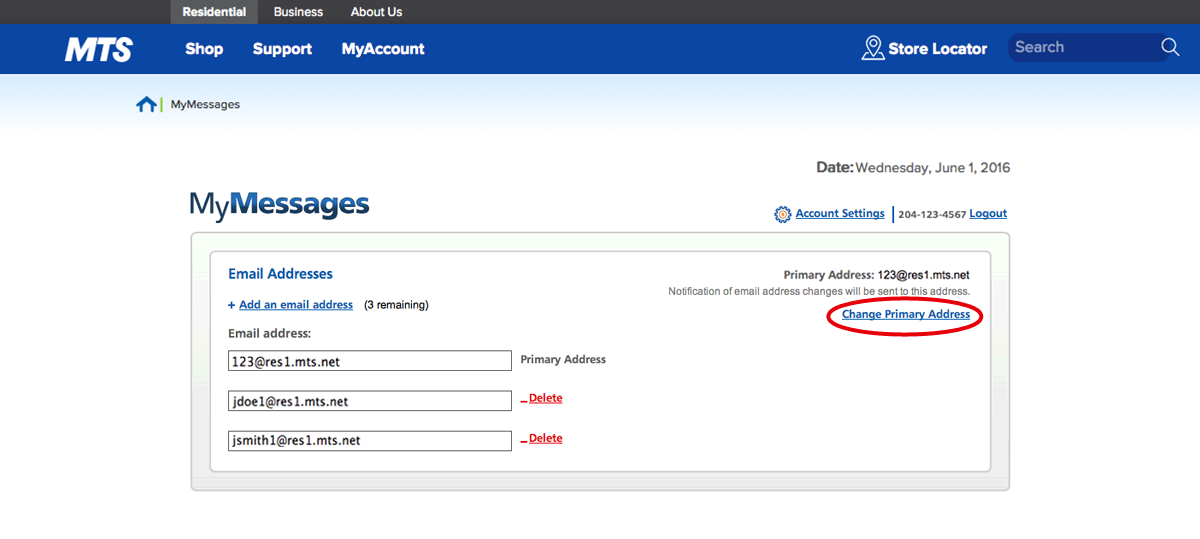Click the jsmith1@res1.mts.net email field
The height and width of the screenshot is (539, 1200).
370,441
